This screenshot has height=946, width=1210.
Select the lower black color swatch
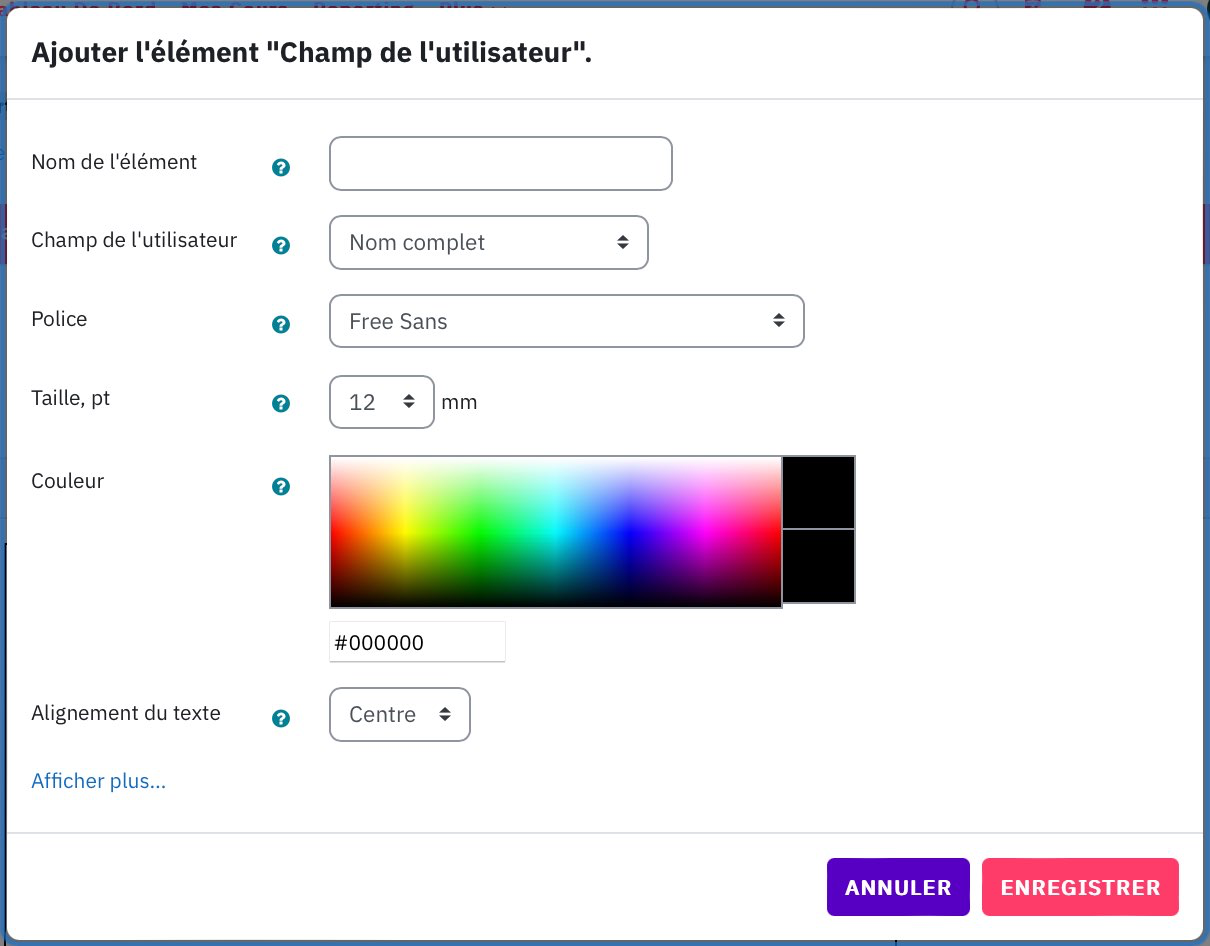(x=819, y=566)
